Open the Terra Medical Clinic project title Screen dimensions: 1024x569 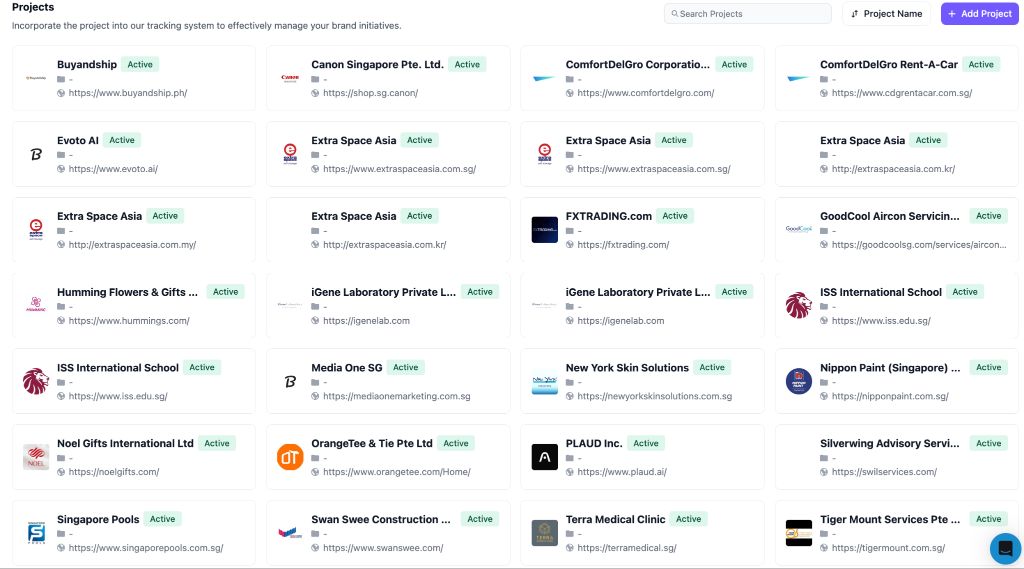coord(615,519)
